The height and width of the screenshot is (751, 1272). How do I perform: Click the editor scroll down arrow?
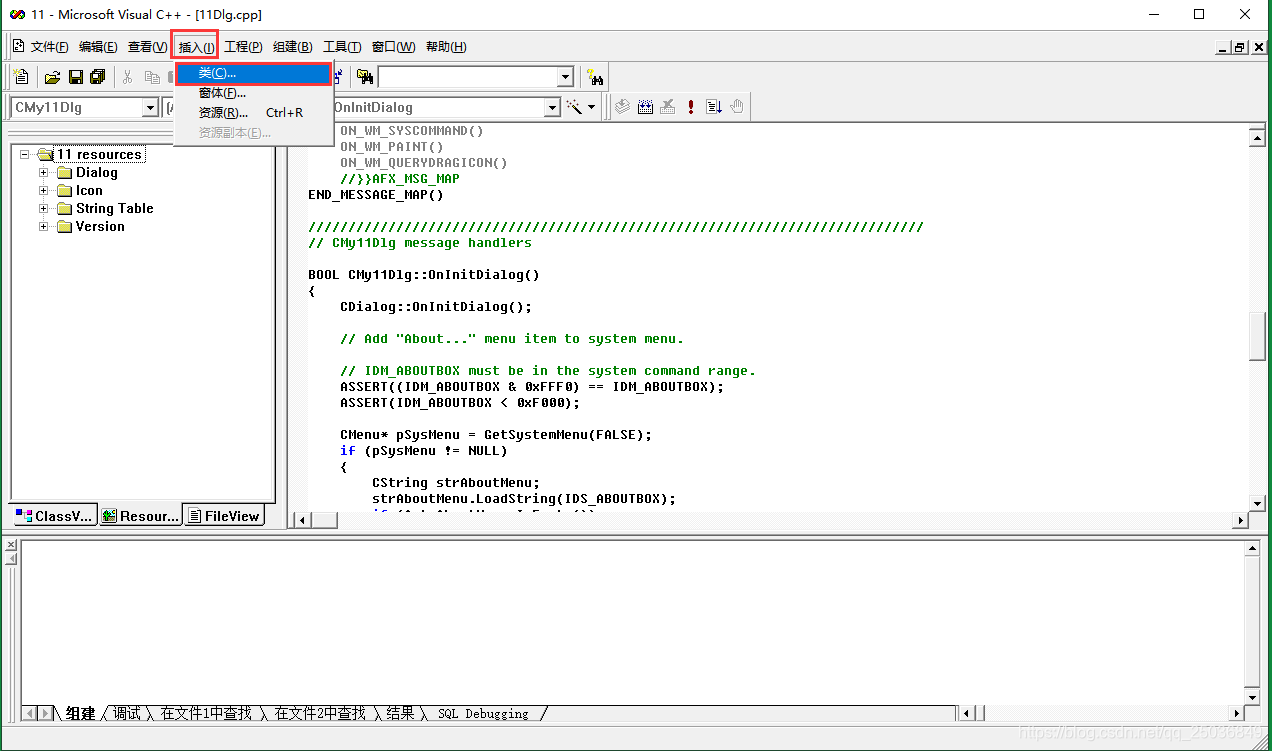pos(1258,503)
